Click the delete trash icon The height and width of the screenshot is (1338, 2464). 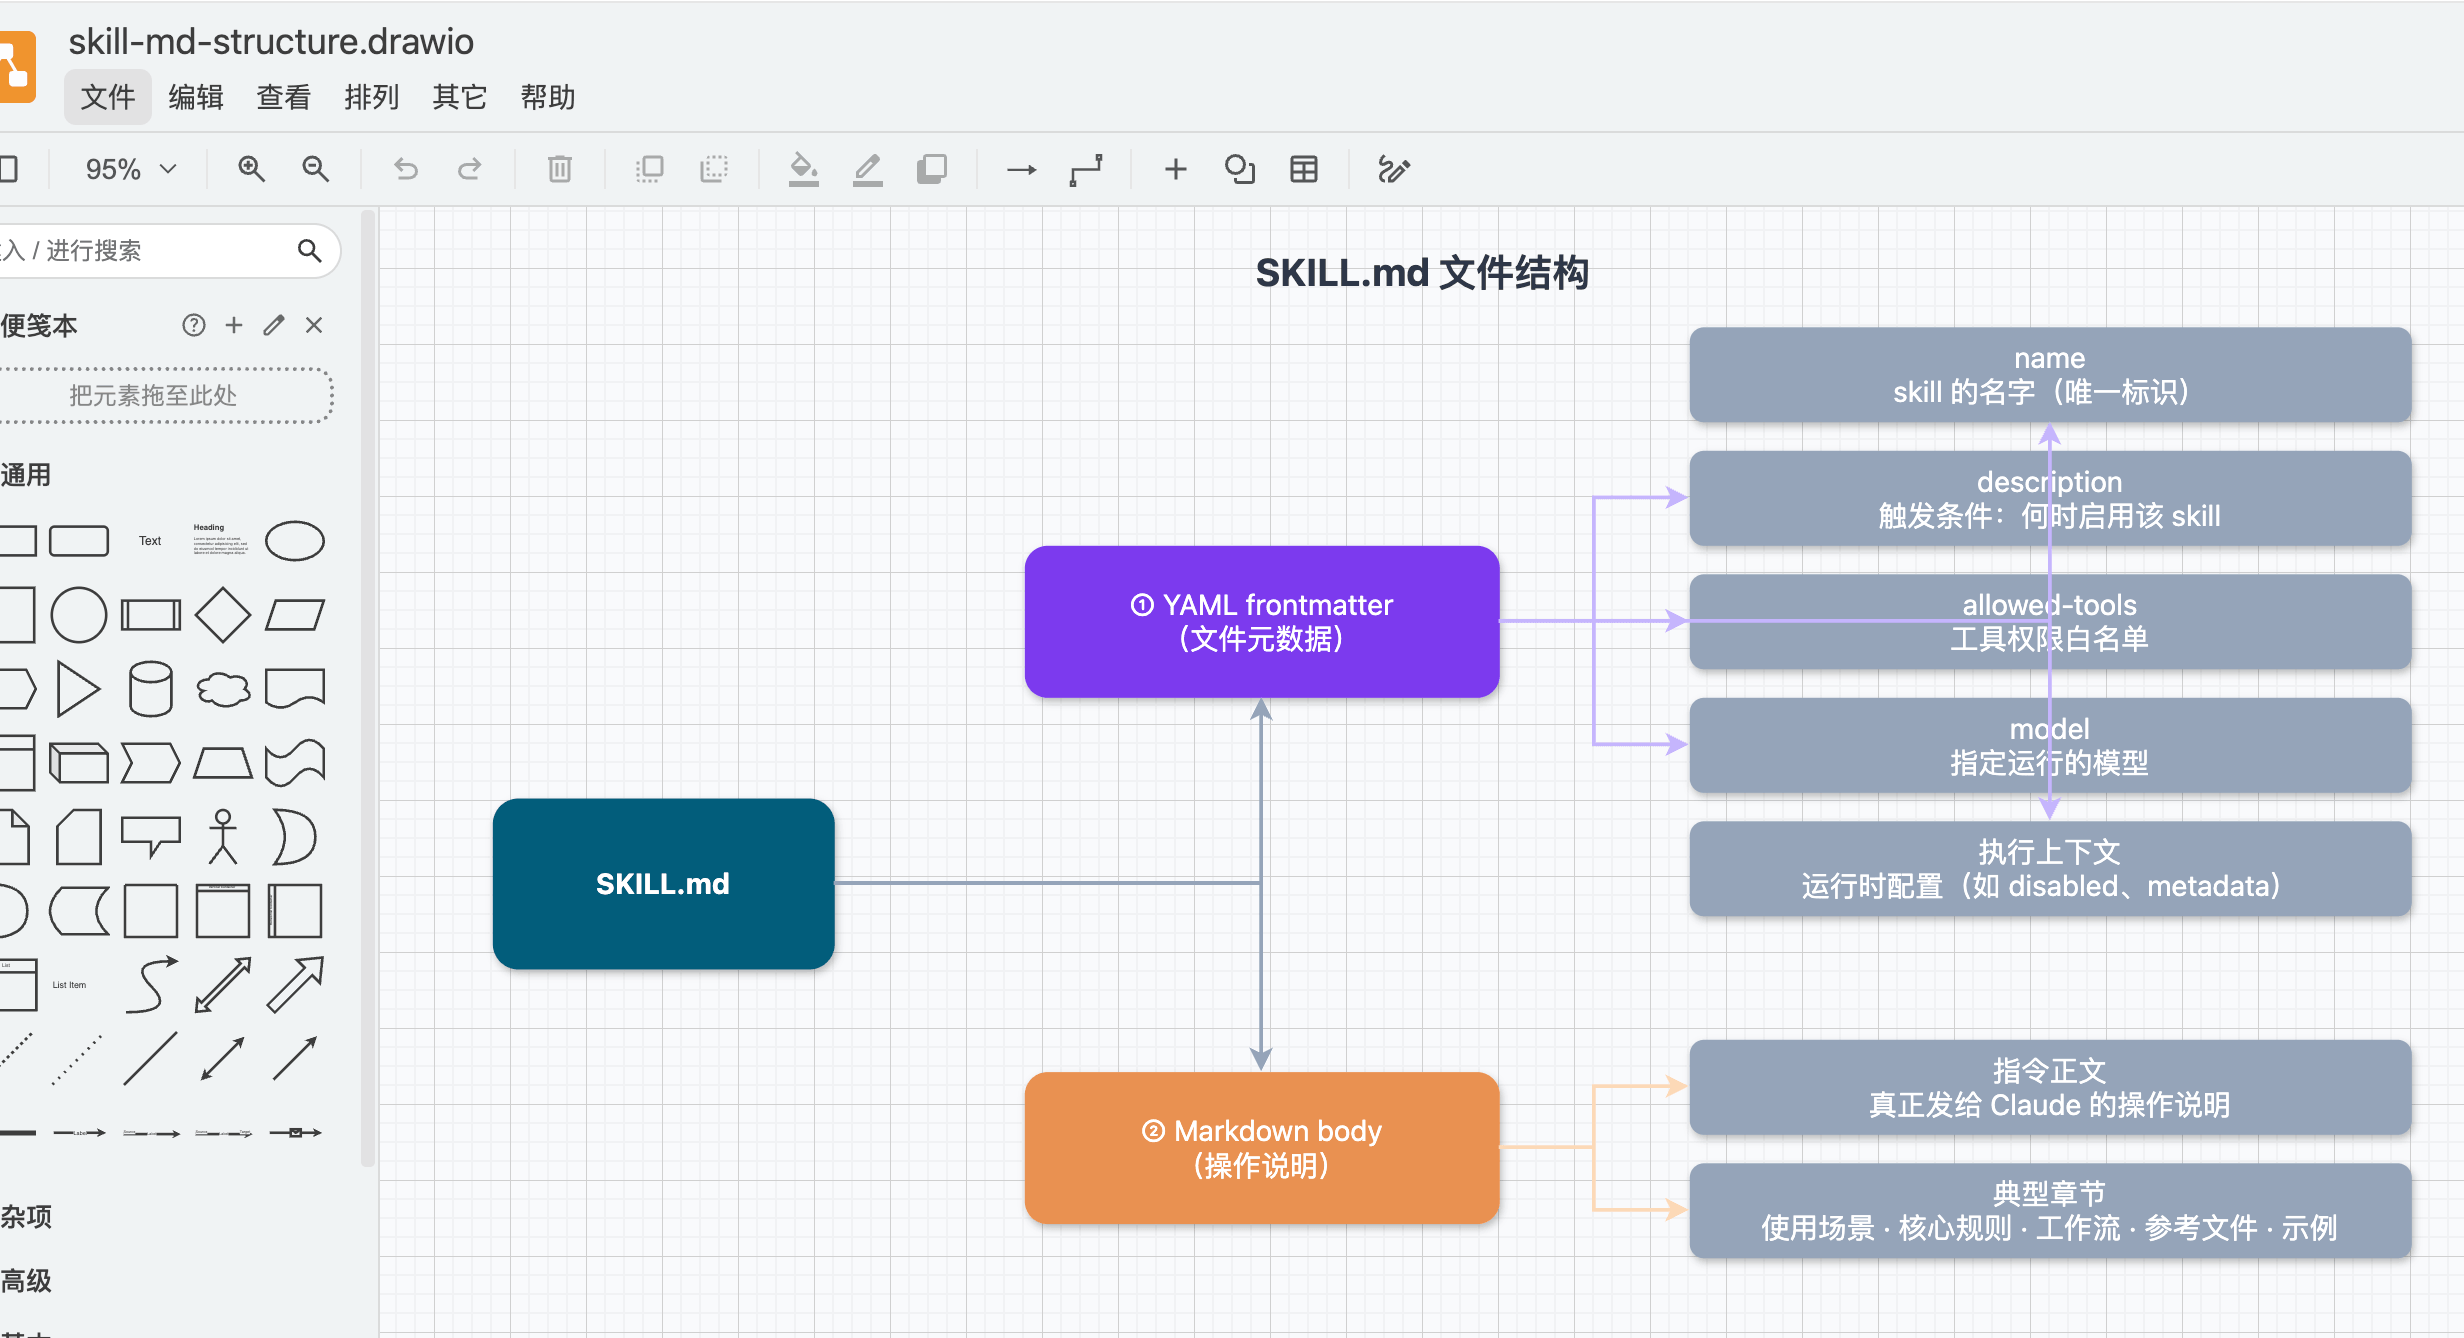[x=560, y=169]
